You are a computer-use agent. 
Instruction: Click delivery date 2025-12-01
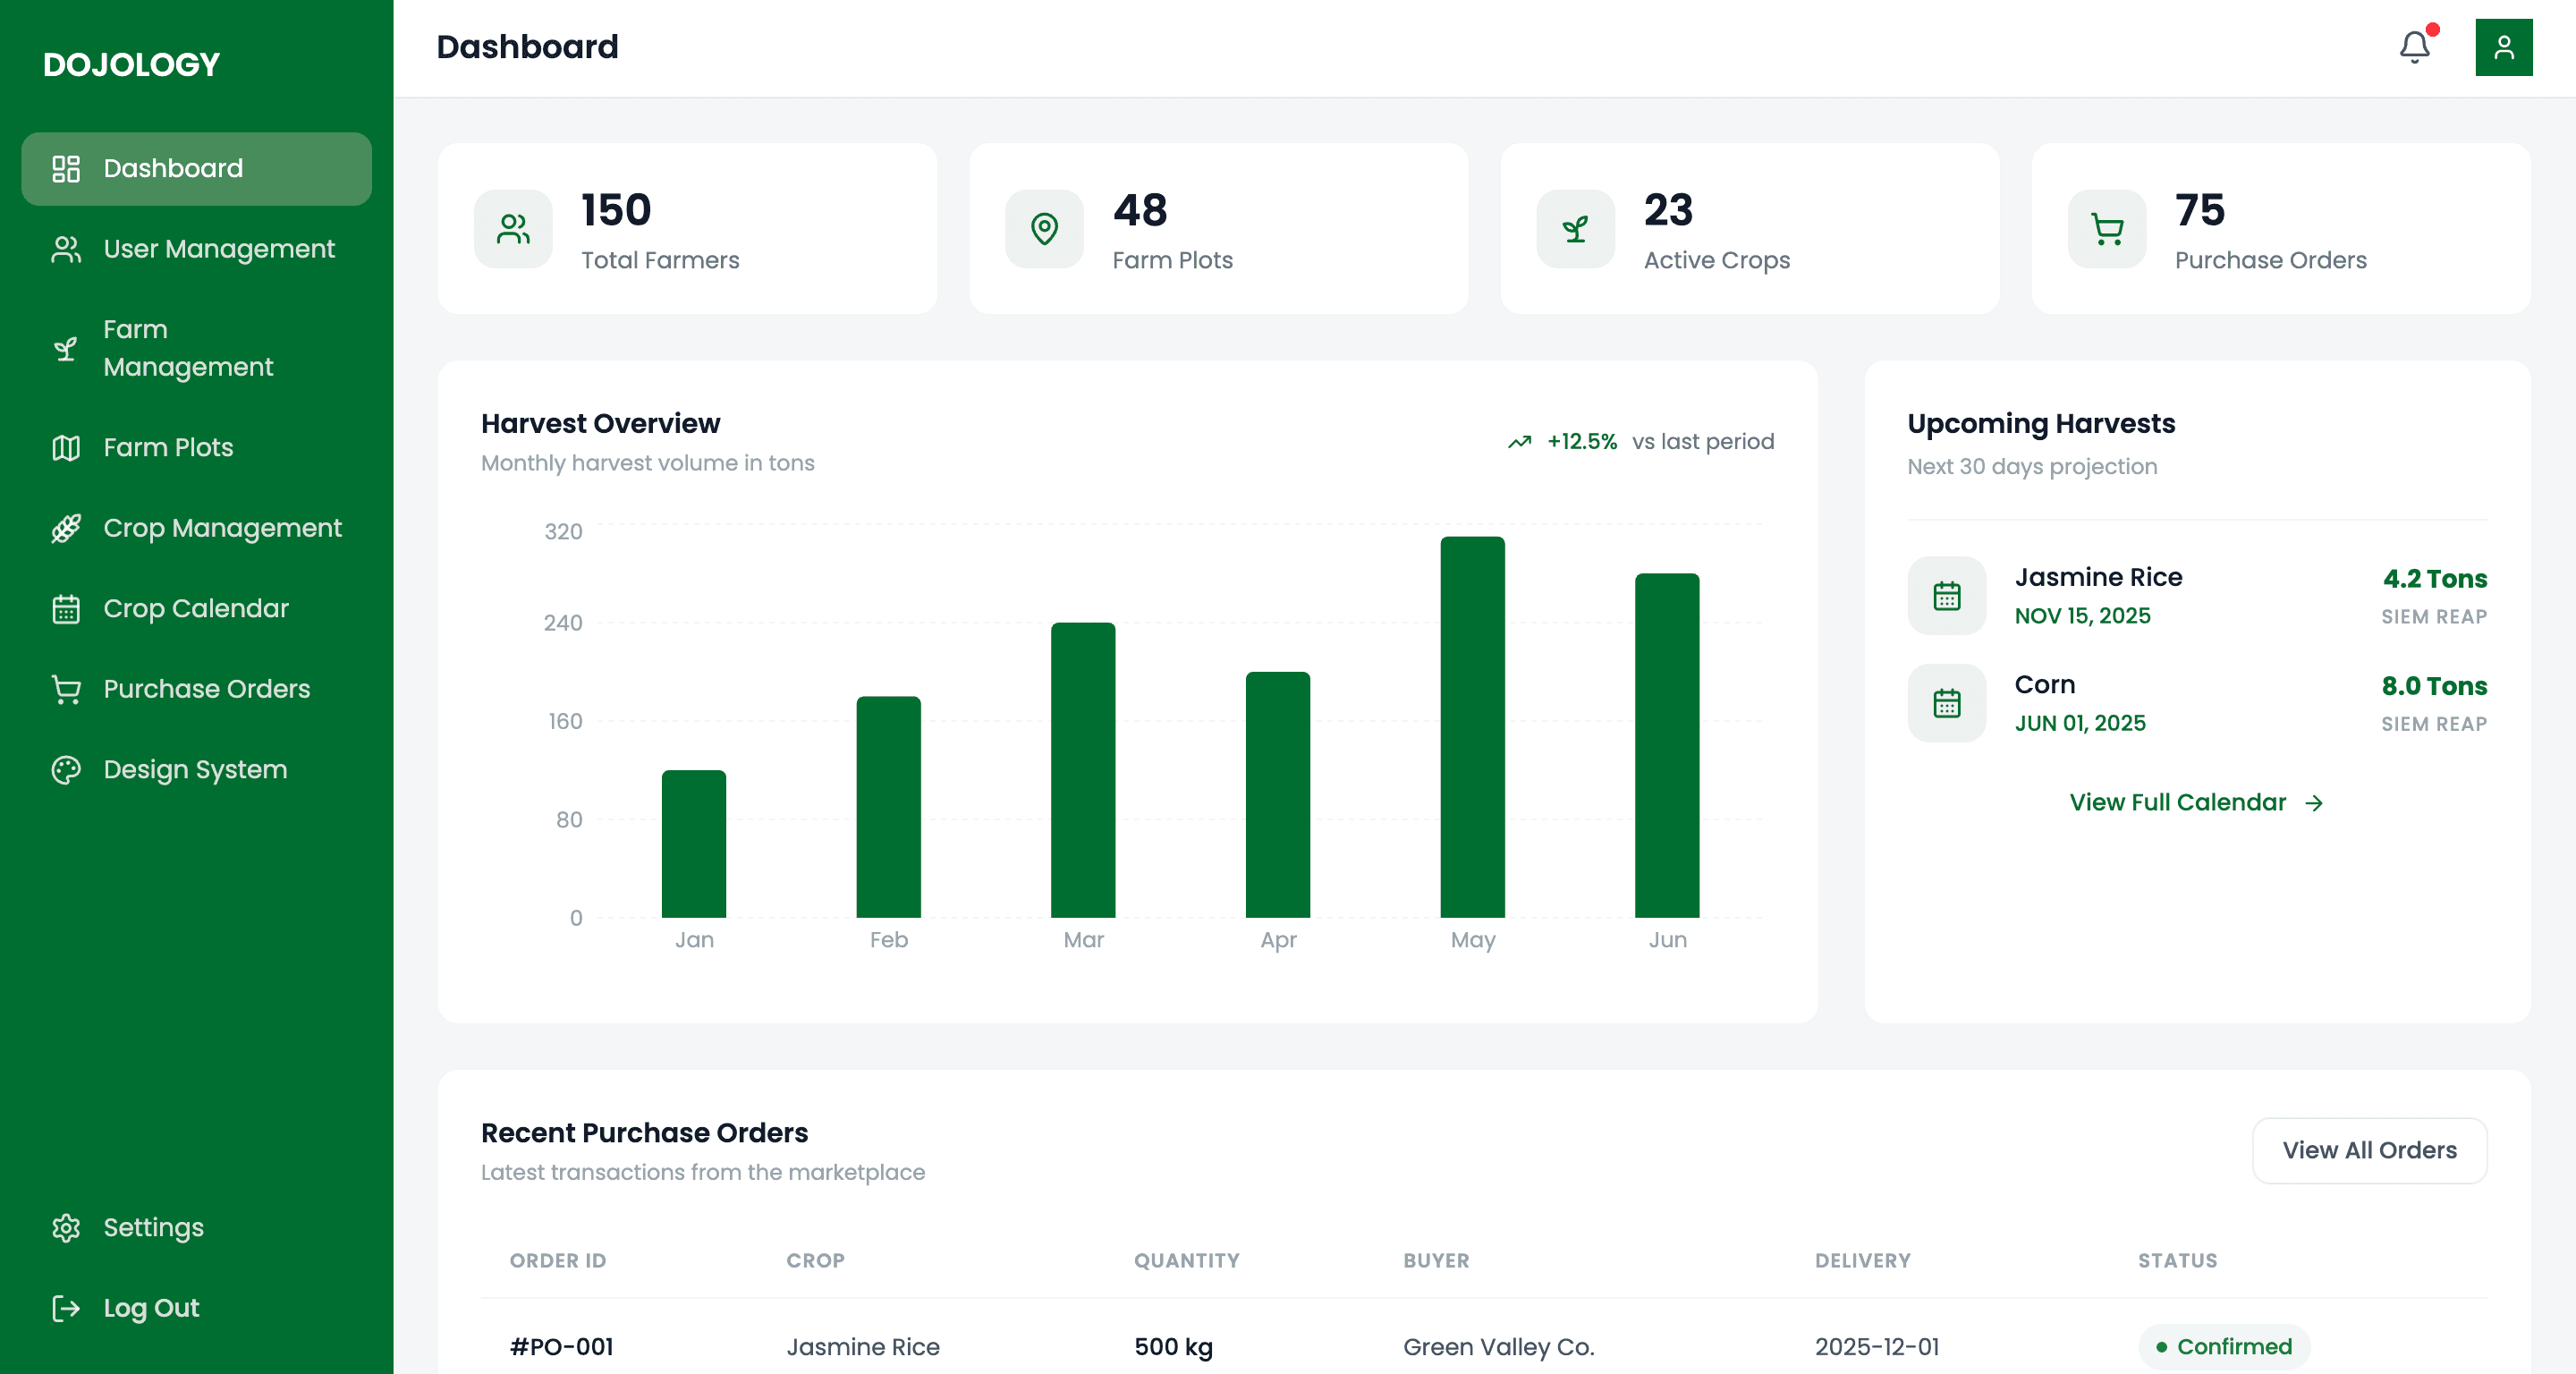1876,1347
